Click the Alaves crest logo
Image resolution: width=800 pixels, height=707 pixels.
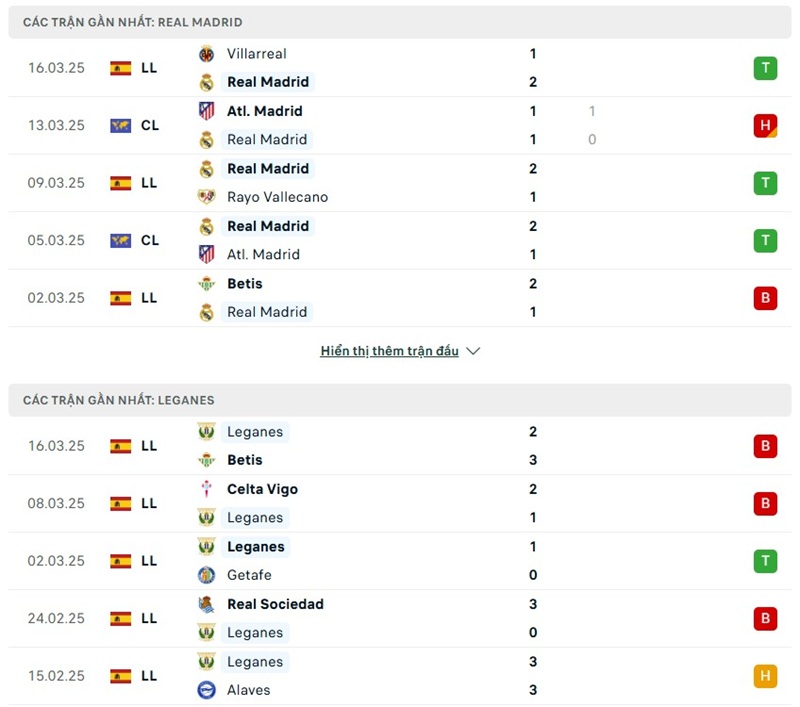[x=207, y=690]
